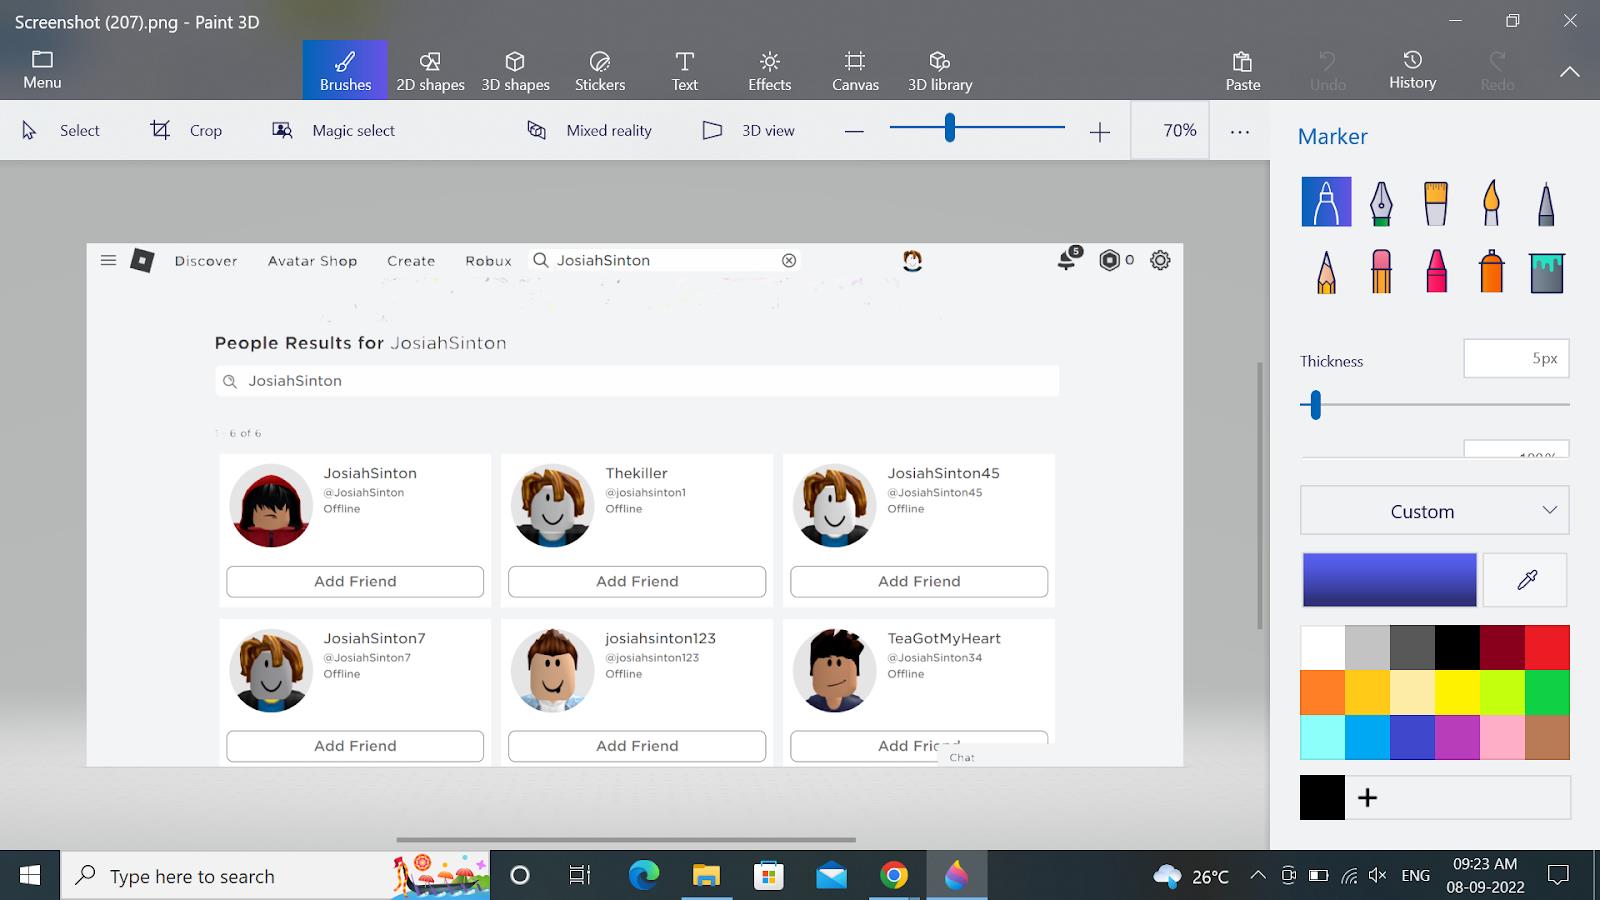Choose the red color swatch
1600x900 pixels.
coord(1547,647)
